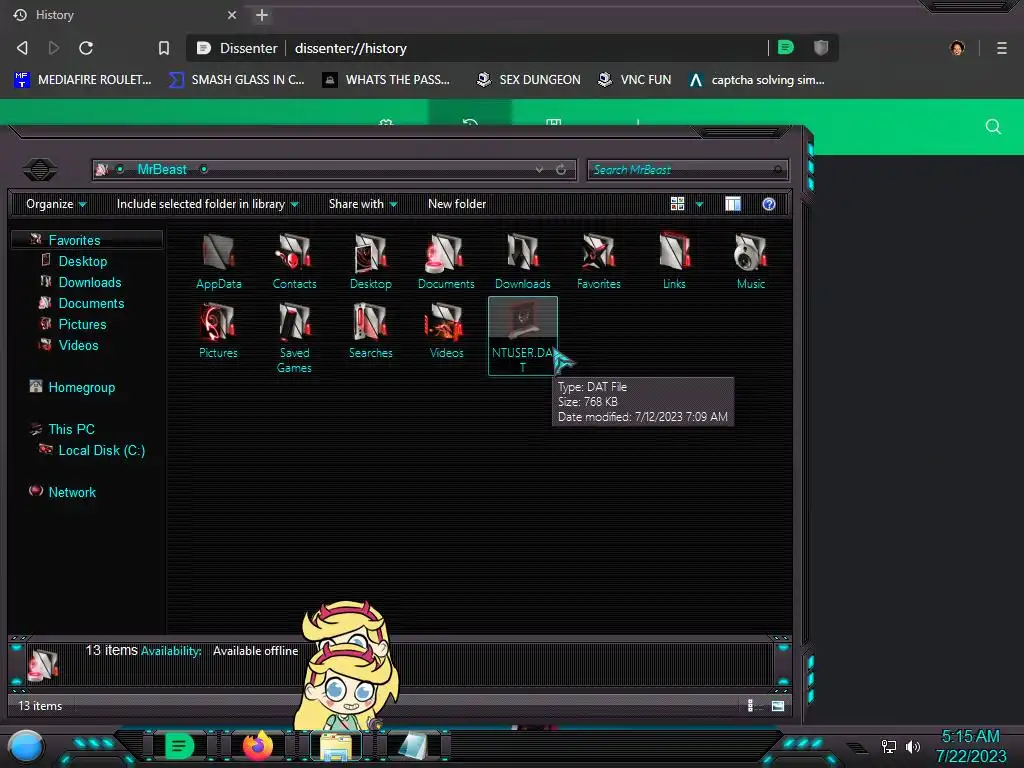Open the Share with dropdown
1024x768 pixels.
click(362, 204)
